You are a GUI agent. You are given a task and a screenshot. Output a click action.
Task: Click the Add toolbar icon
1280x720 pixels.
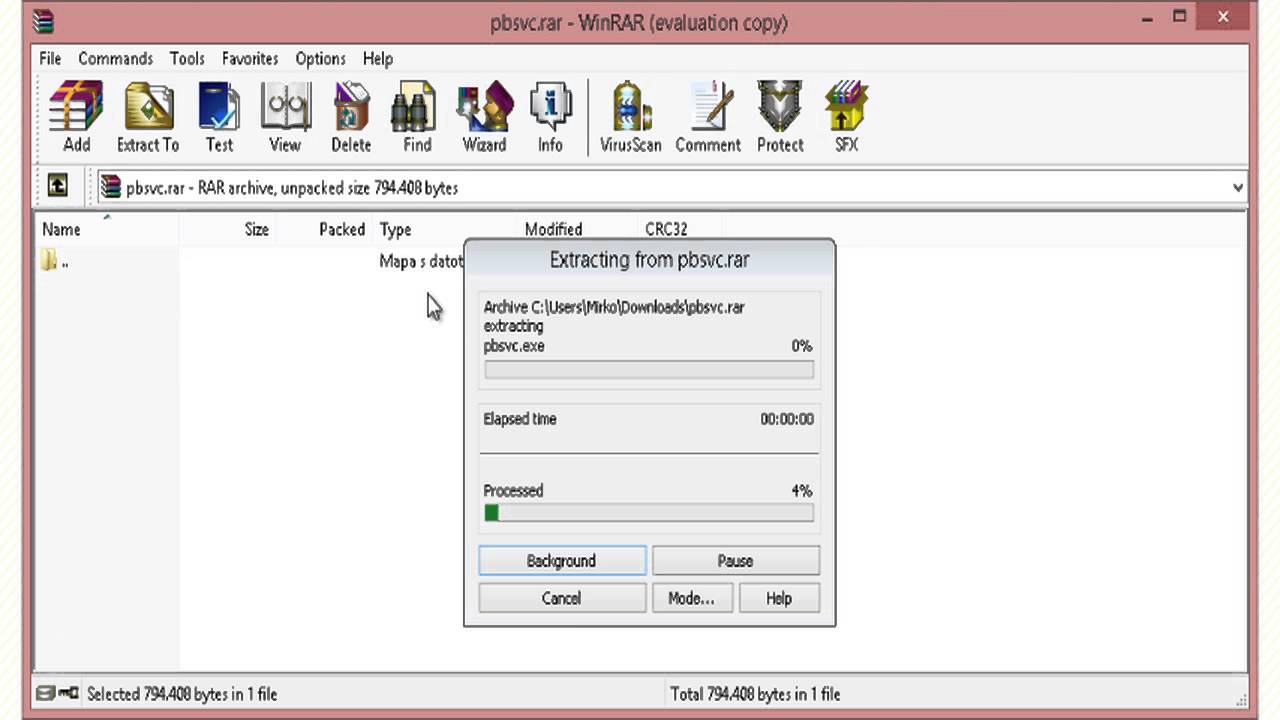click(x=76, y=117)
